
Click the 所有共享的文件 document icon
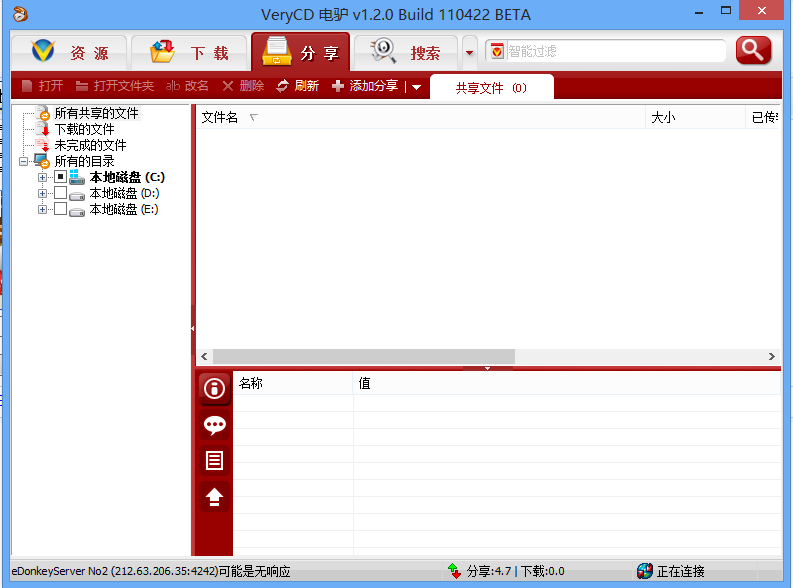[42, 113]
